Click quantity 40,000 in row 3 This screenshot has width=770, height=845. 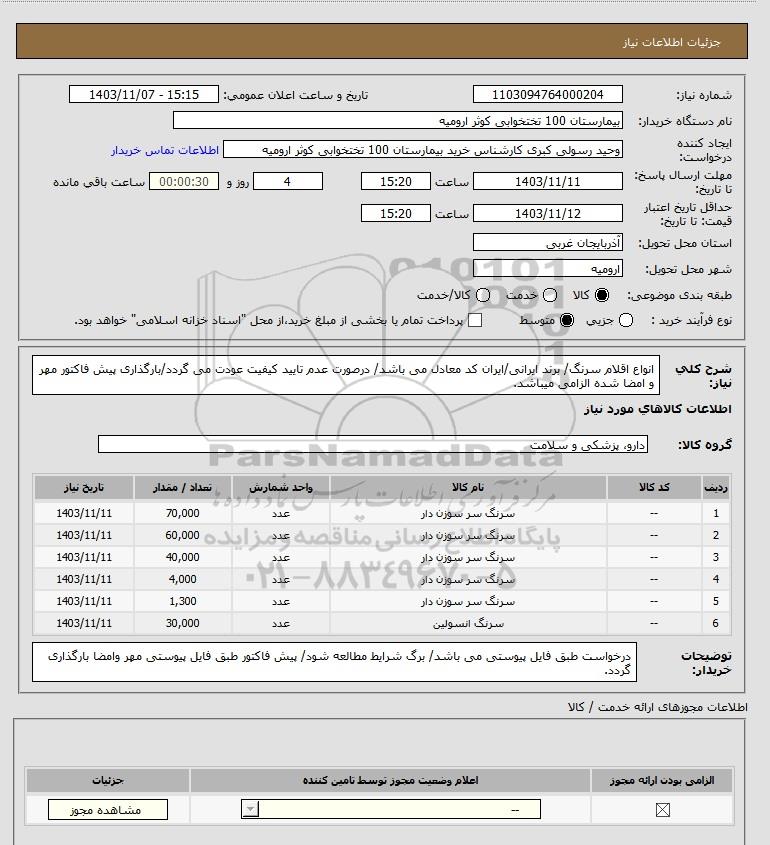(x=183, y=557)
